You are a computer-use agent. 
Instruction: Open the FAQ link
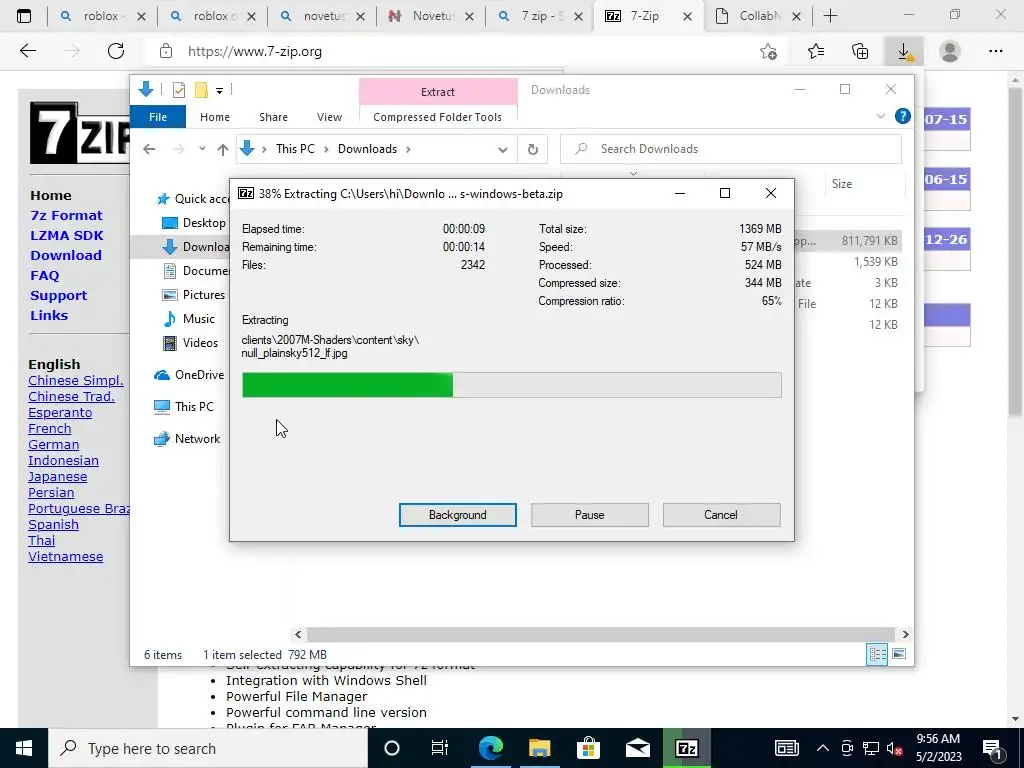tap(44, 276)
